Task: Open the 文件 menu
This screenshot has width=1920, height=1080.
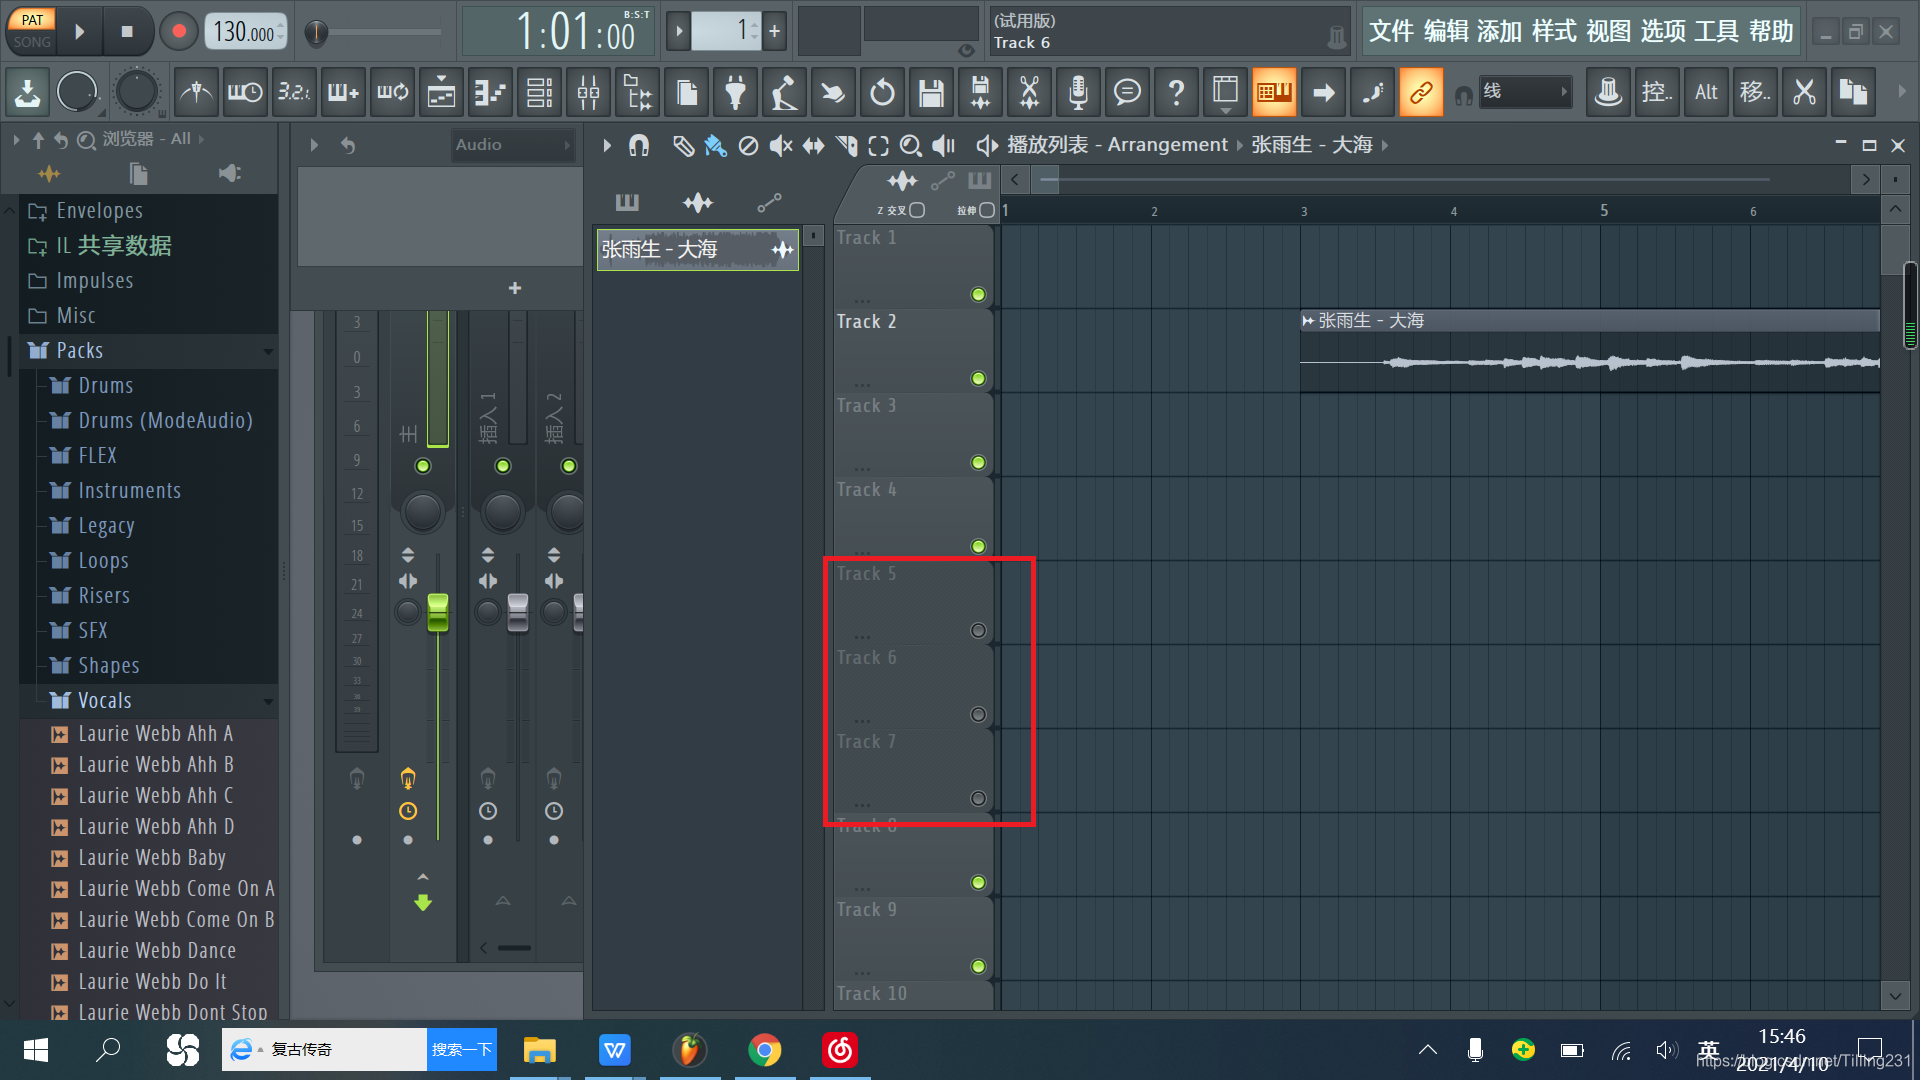Action: point(1391,32)
